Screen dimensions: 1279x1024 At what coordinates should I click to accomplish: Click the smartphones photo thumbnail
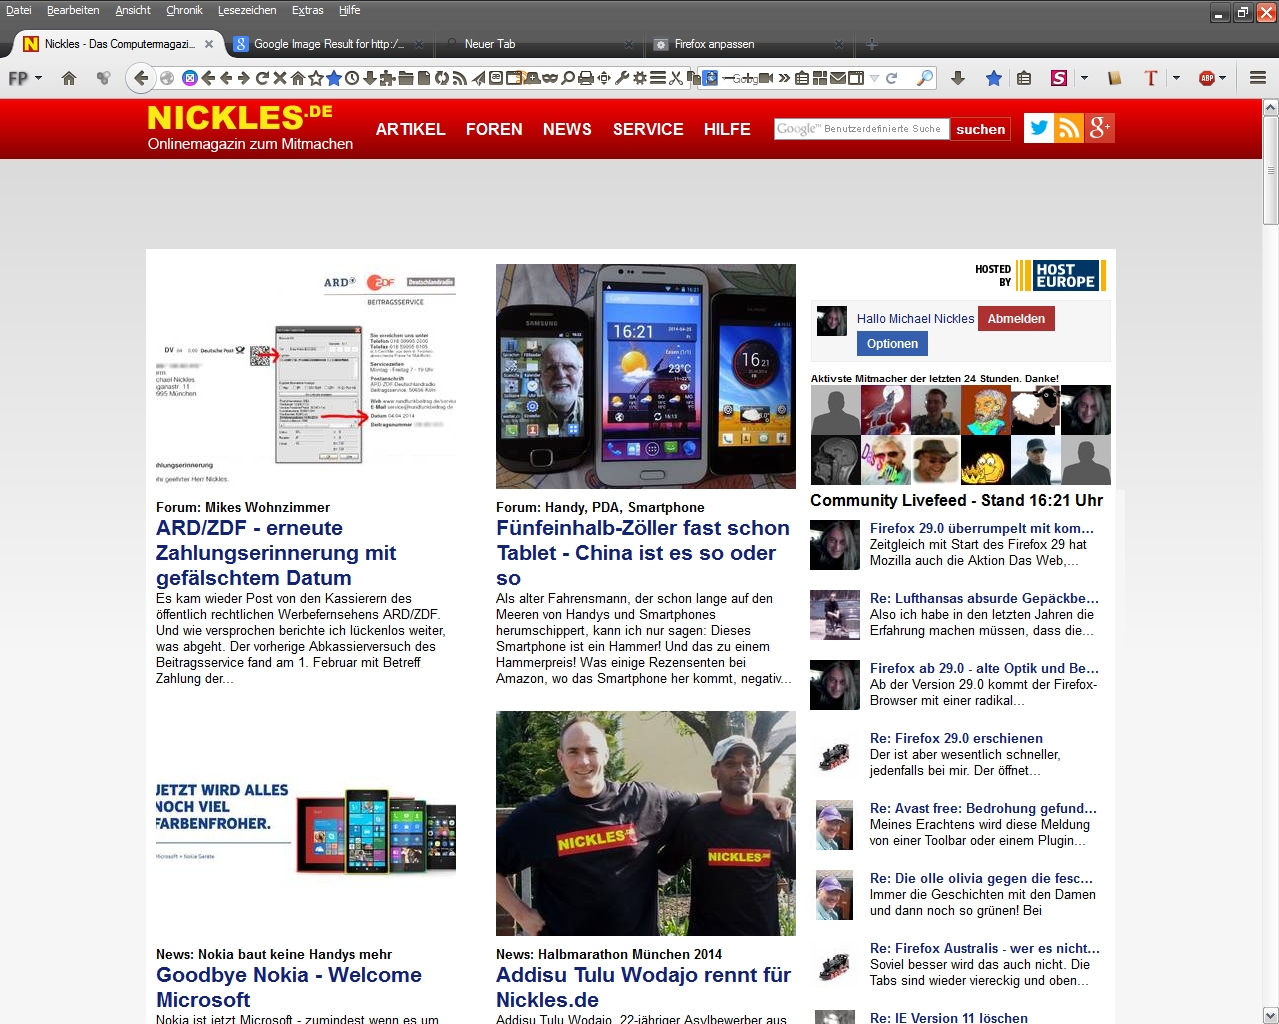click(646, 376)
